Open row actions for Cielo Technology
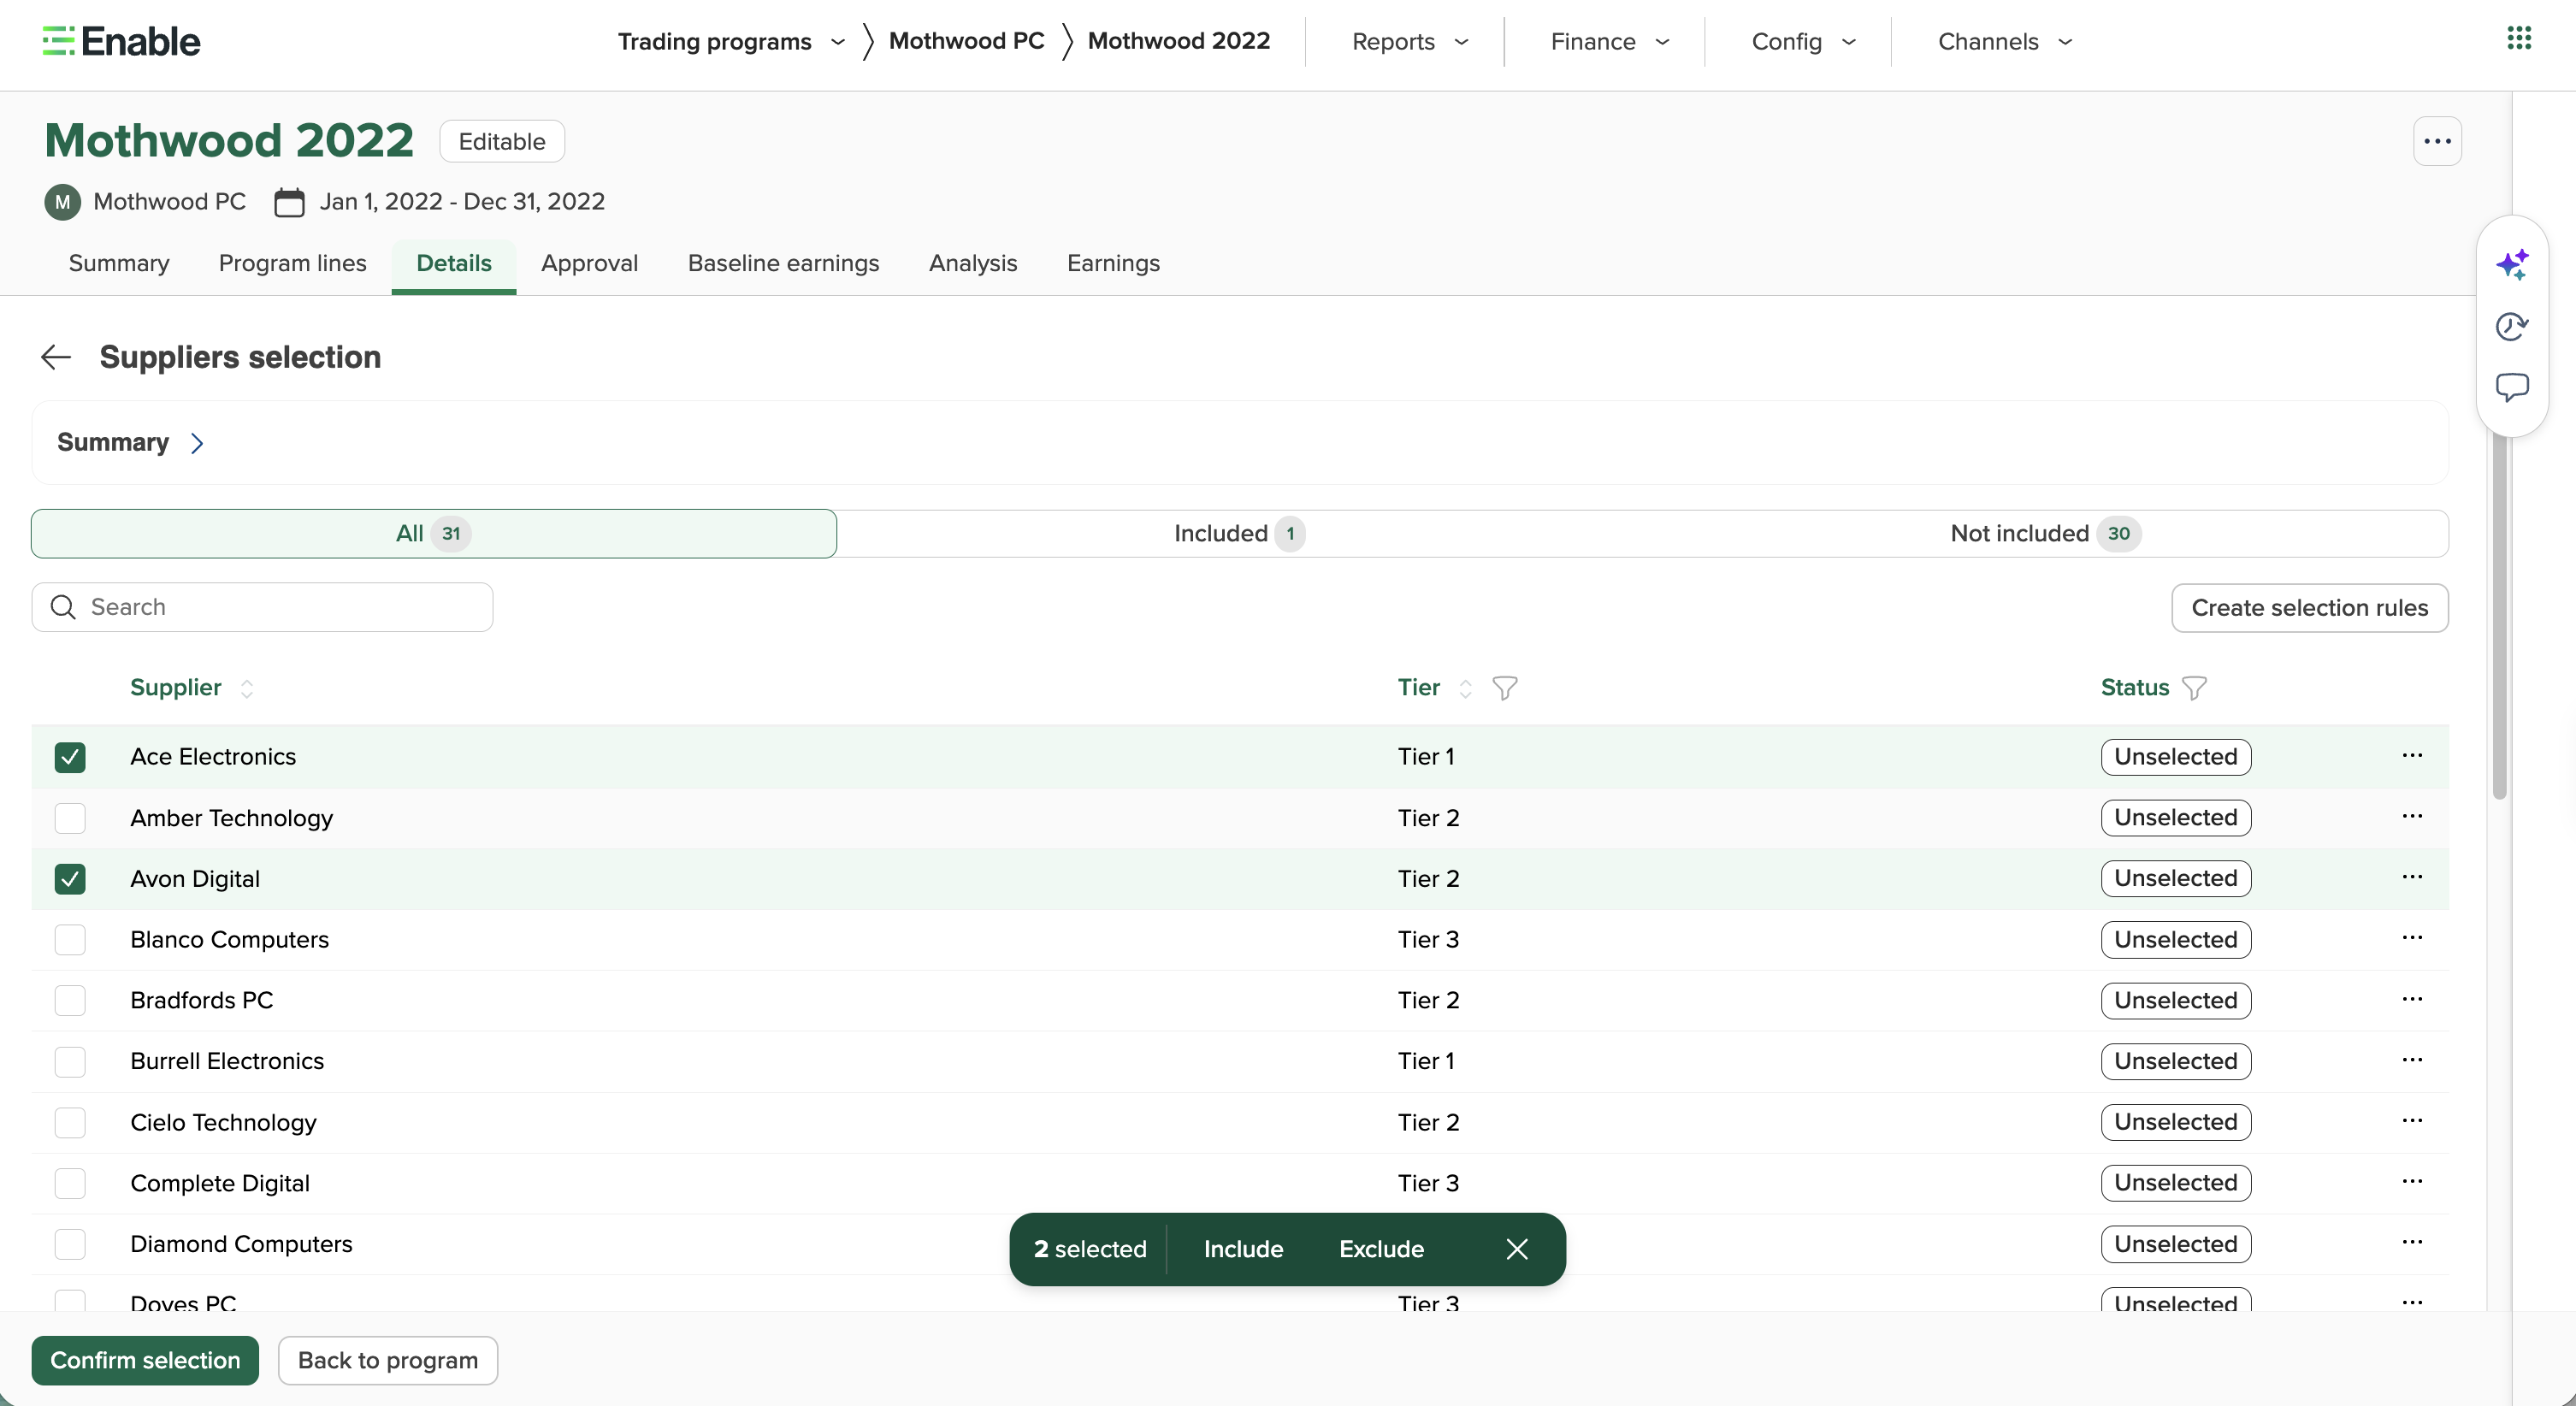This screenshot has width=2576, height=1406. (x=2412, y=1121)
